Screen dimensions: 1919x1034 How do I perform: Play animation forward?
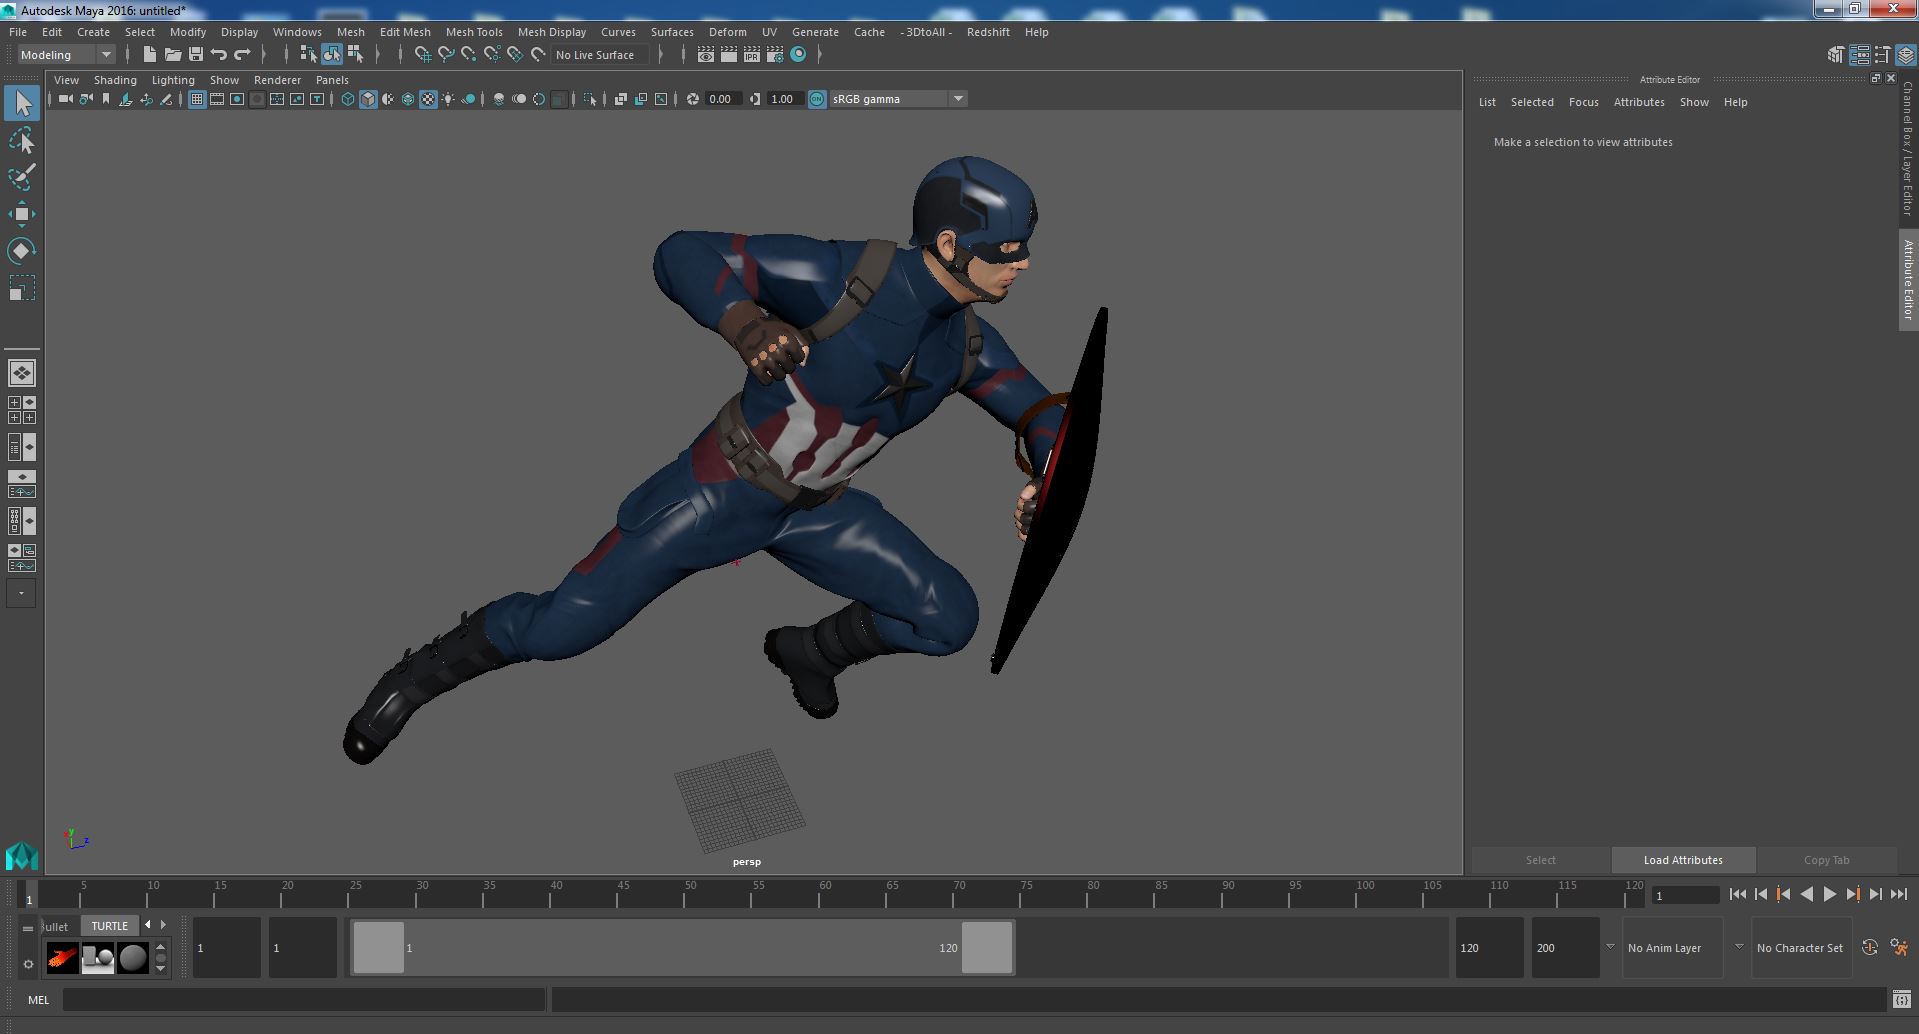(x=1829, y=895)
